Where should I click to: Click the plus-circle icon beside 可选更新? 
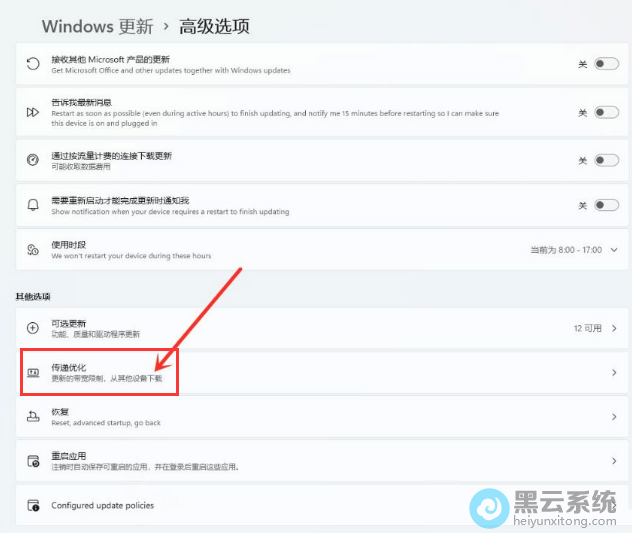(x=33, y=328)
